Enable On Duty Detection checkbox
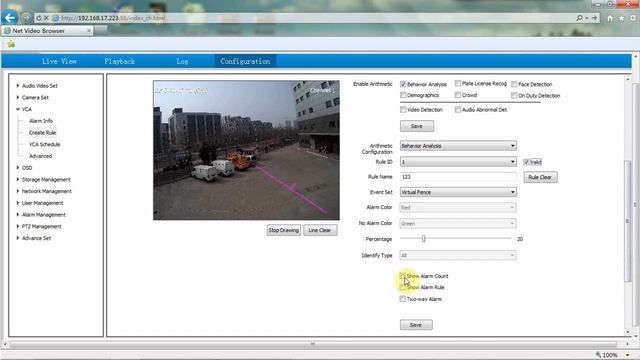 click(514, 96)
